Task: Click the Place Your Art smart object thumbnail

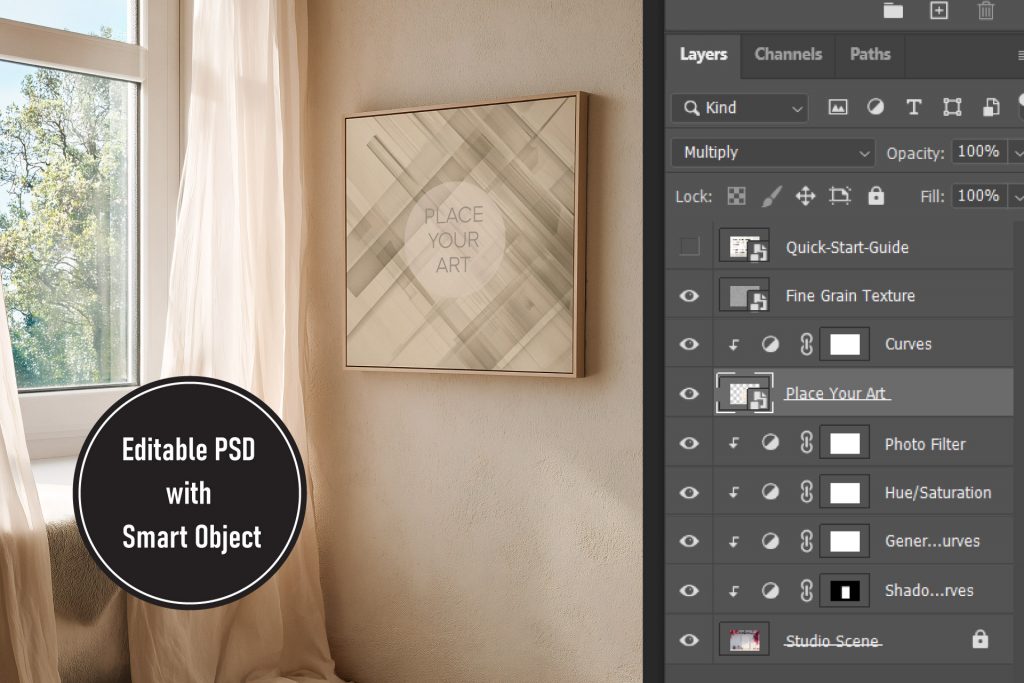Action: (x=744, y=393)
